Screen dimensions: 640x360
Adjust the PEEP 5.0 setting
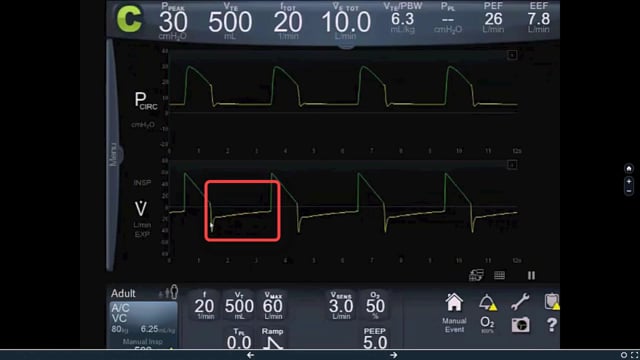point(375,338)
